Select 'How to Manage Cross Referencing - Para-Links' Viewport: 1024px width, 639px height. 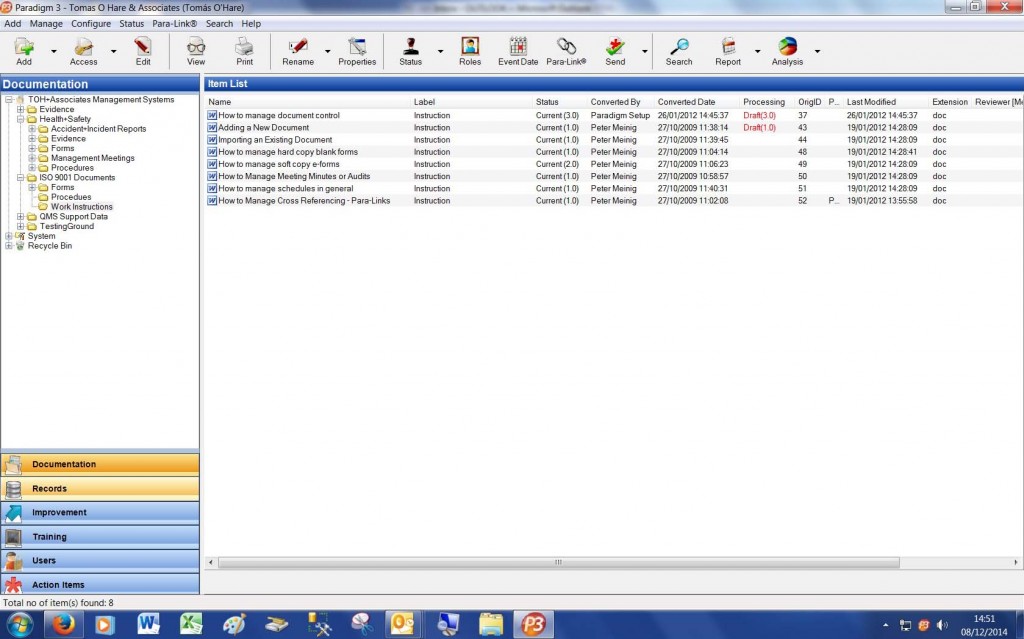pos(614,201)
